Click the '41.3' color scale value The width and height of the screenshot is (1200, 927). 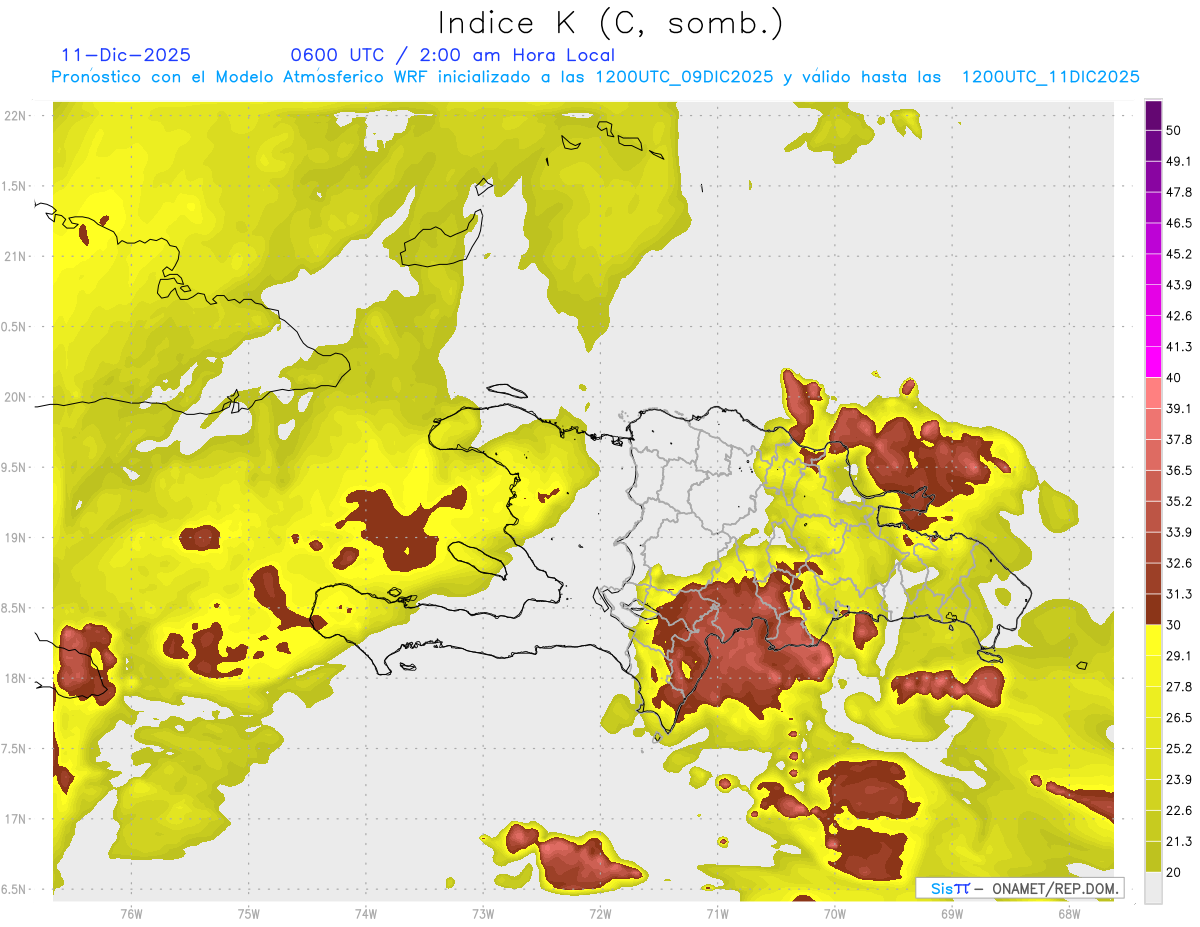(1179, 347)
